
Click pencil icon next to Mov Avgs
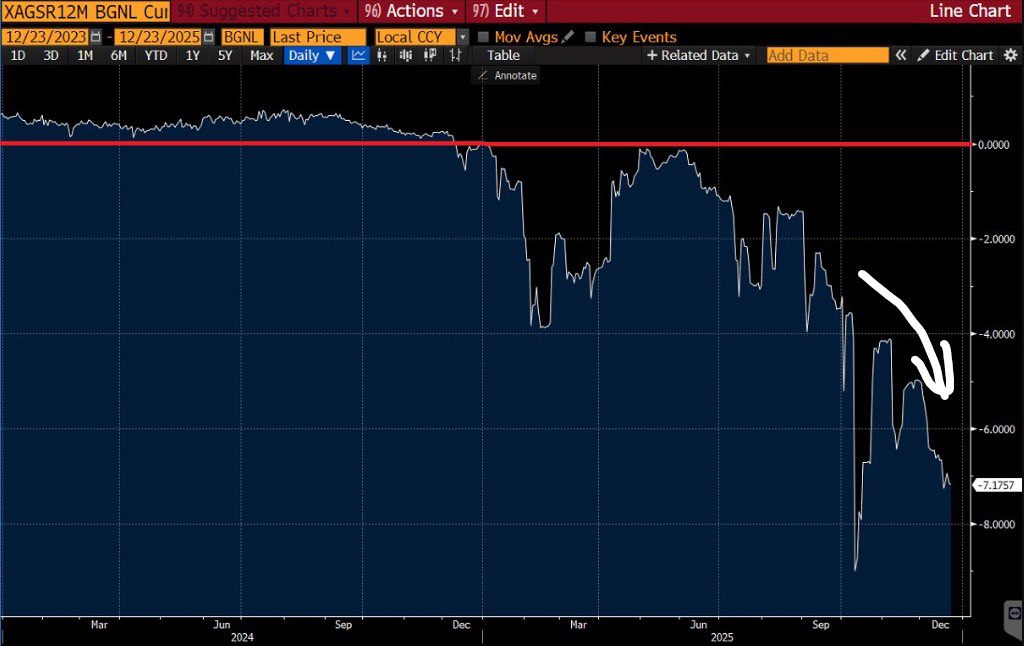pos(568,37)
